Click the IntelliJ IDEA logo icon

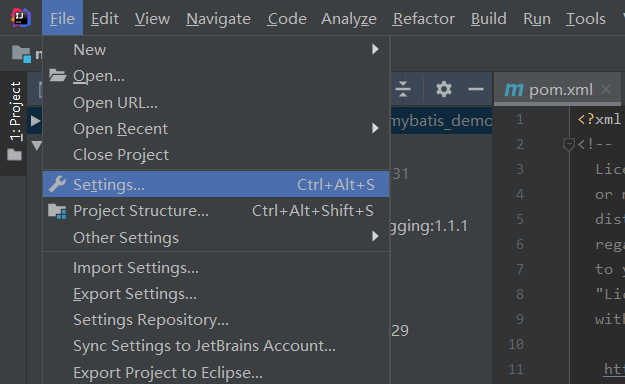tap(21, 18)
